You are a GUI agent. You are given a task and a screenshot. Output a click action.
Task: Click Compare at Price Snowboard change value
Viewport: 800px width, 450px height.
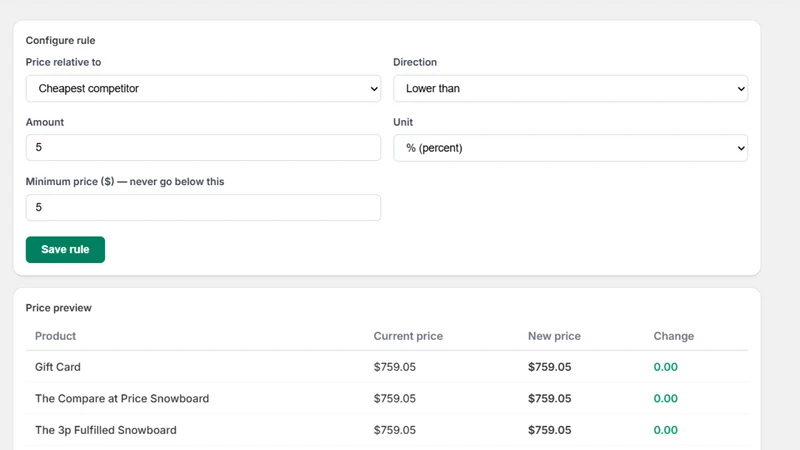click(665, 398)
